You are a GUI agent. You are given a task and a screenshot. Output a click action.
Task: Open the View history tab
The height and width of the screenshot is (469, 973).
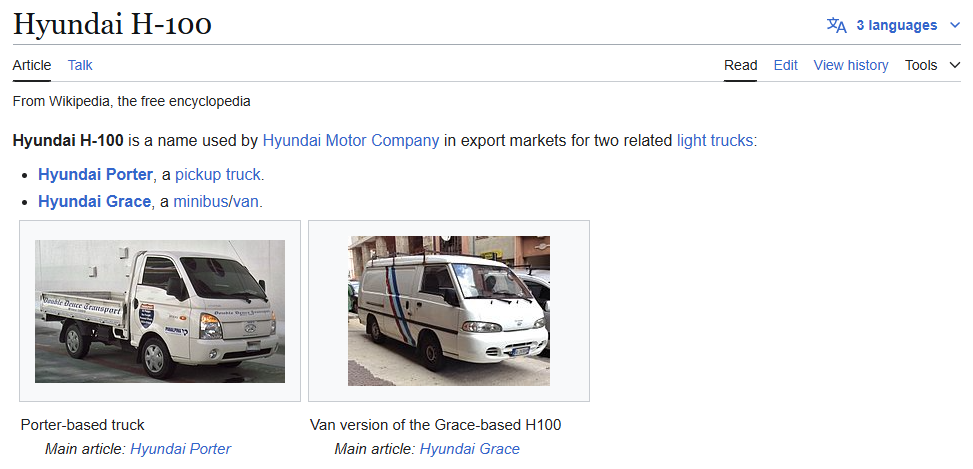coord(851,65)
